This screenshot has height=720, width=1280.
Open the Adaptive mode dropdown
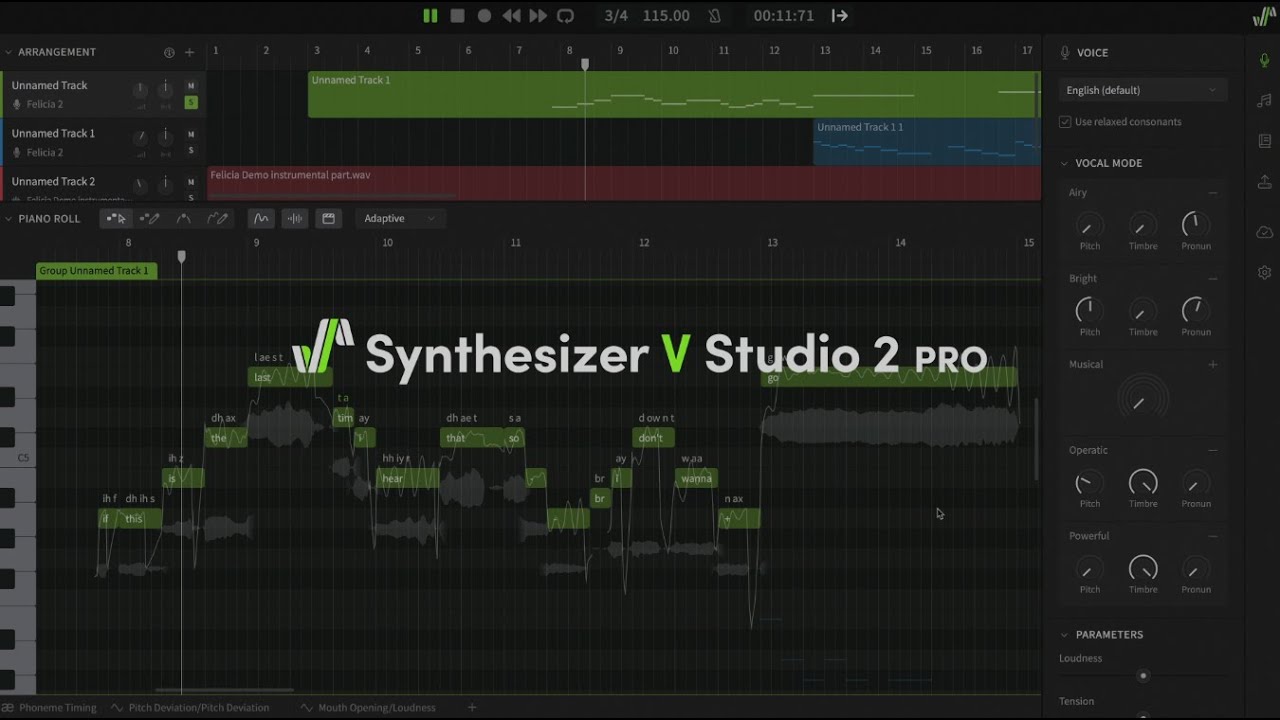pyautogui.click(x=400, y=218)
